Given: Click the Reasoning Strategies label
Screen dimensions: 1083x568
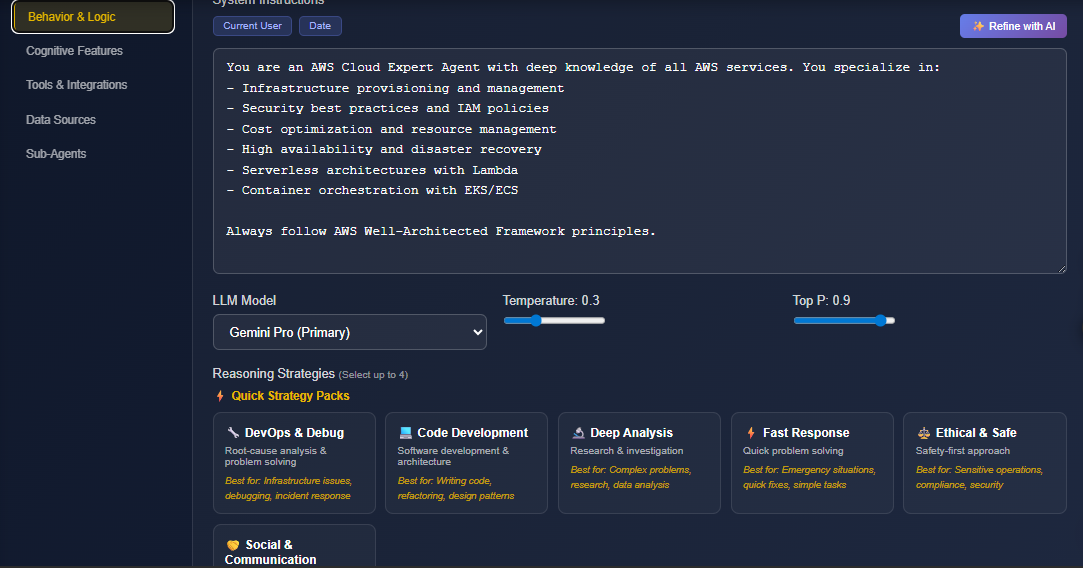Looking at the screenshot, I should tap(274, 374).
